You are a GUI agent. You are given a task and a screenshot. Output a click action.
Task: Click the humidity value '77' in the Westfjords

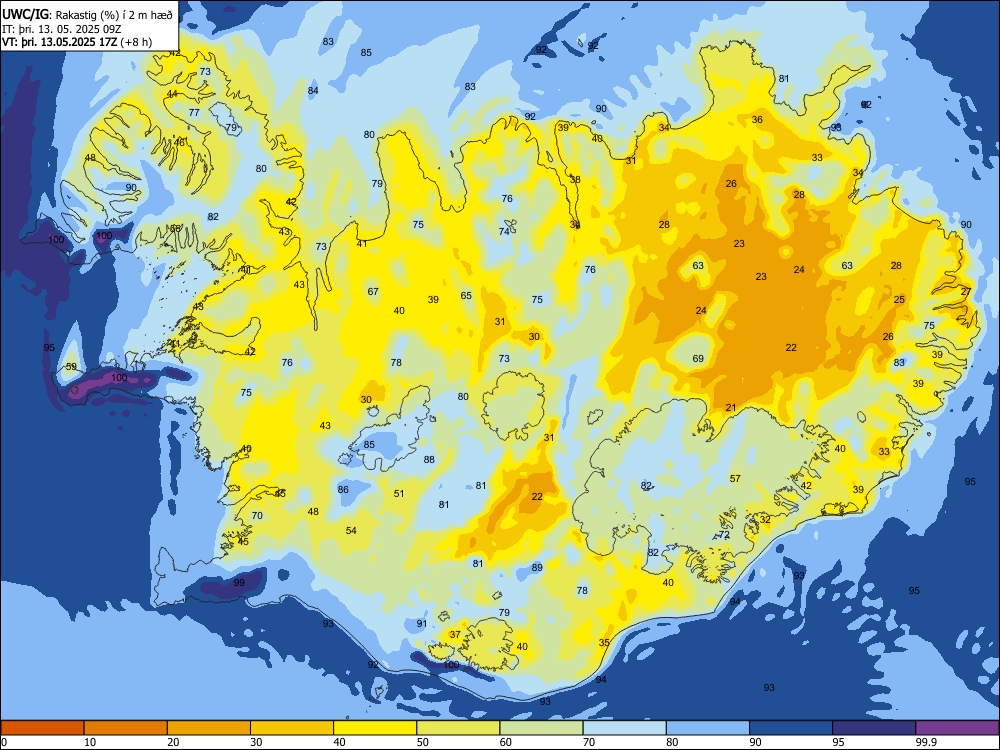[x=194, y=112]
